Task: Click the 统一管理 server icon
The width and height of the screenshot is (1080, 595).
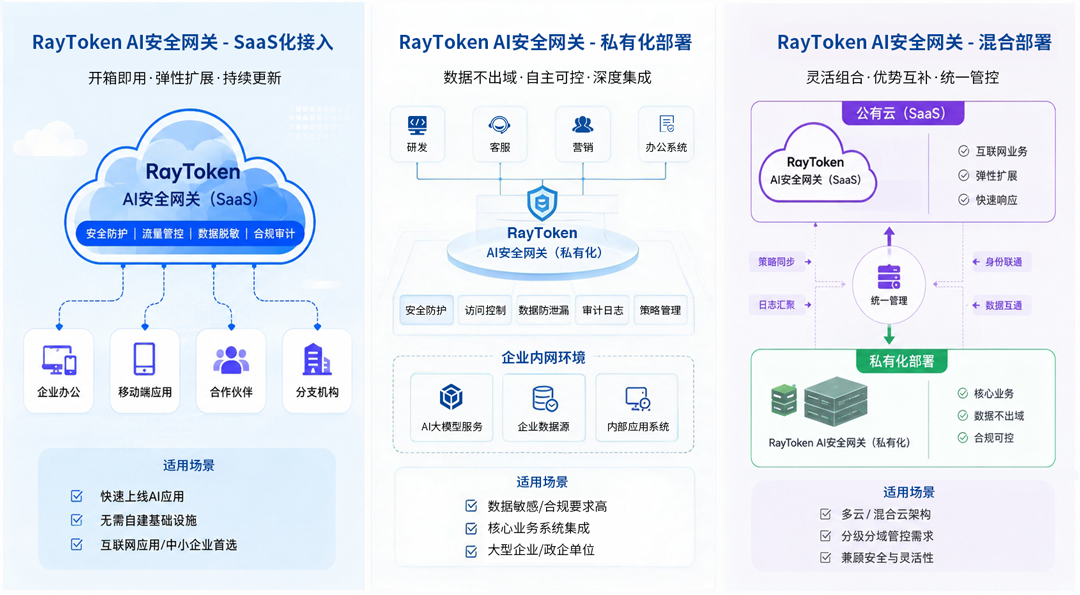Action: click(x=889, y=277)
